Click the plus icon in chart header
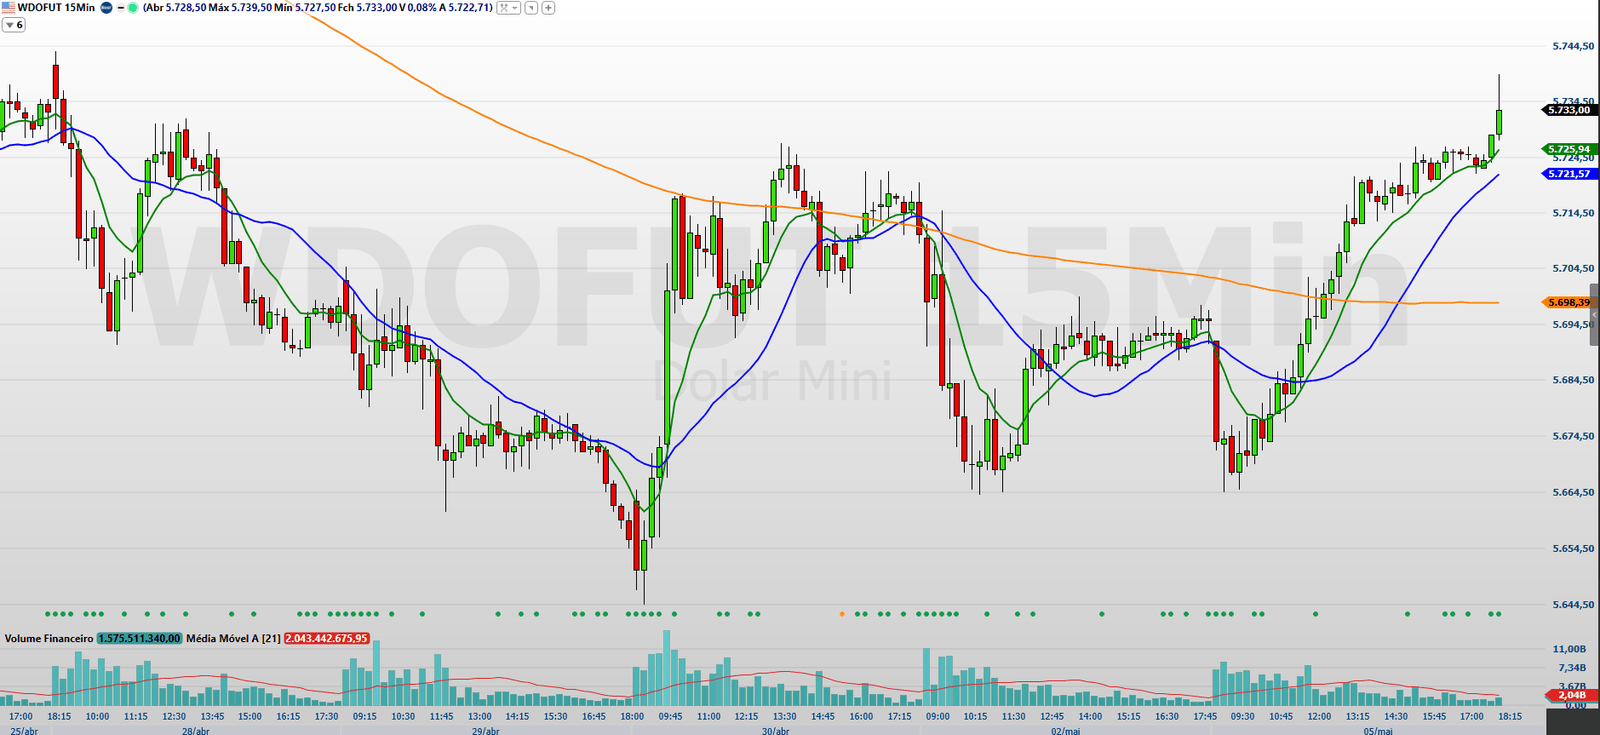 pyautogui.click(x=548, y=8)
